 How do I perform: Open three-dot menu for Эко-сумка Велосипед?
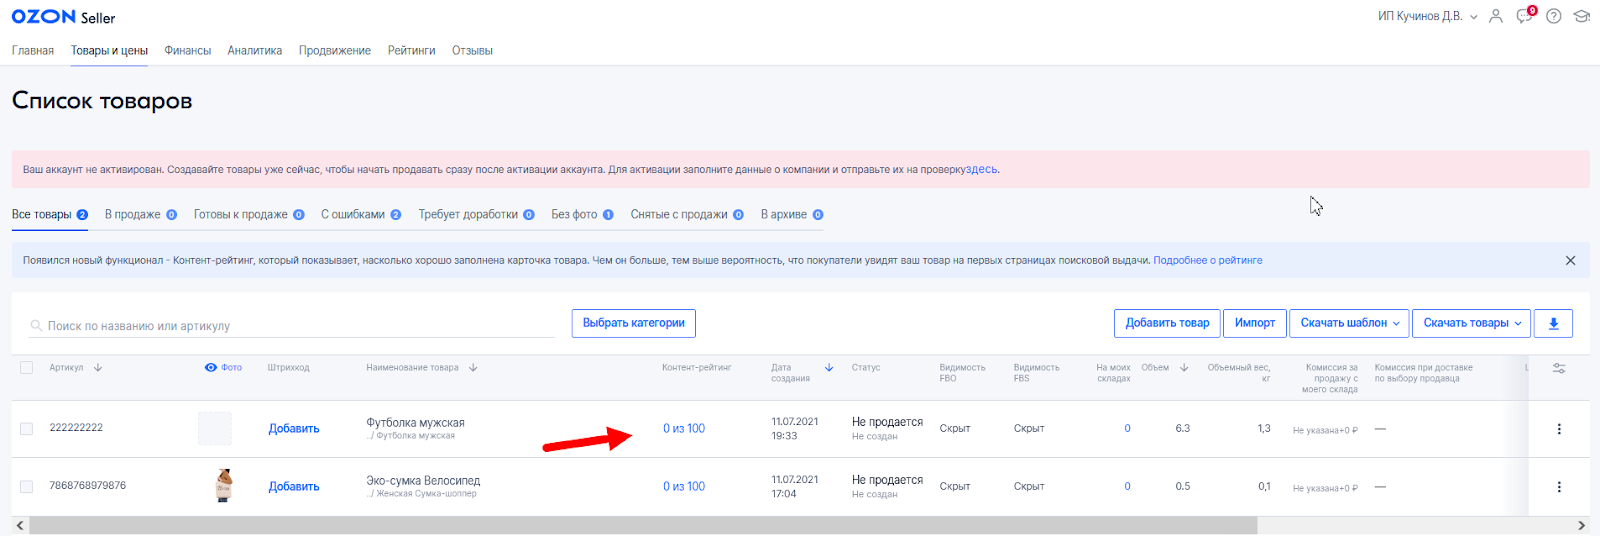tap(1558, 487)
